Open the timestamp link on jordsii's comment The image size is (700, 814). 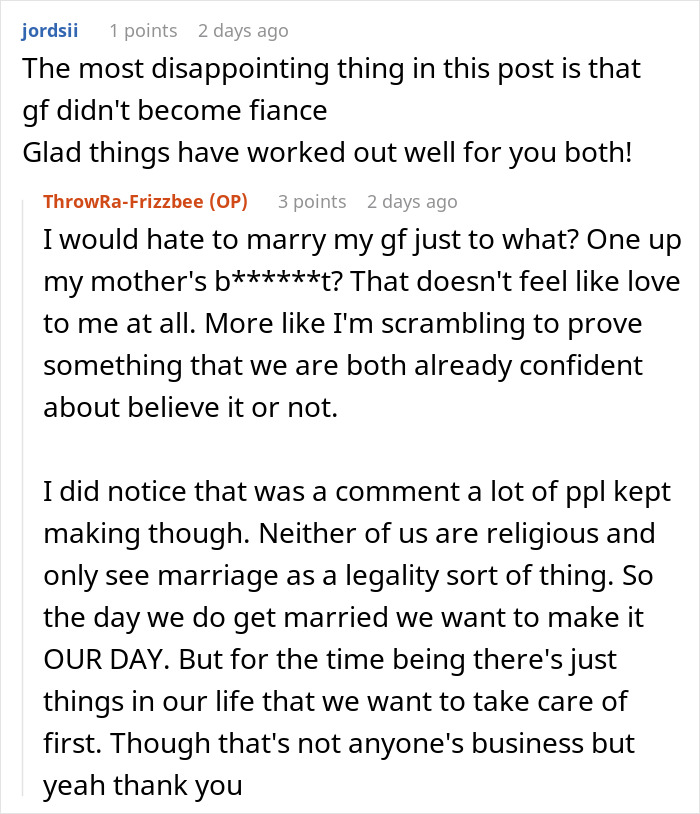click(x=243, y=31)
